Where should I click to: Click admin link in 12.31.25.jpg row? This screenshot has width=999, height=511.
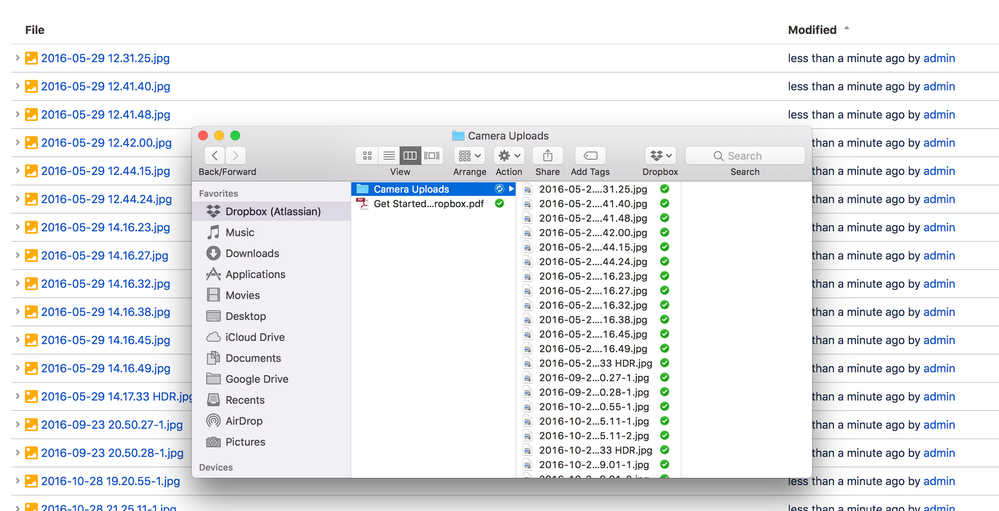pos(939,59)
